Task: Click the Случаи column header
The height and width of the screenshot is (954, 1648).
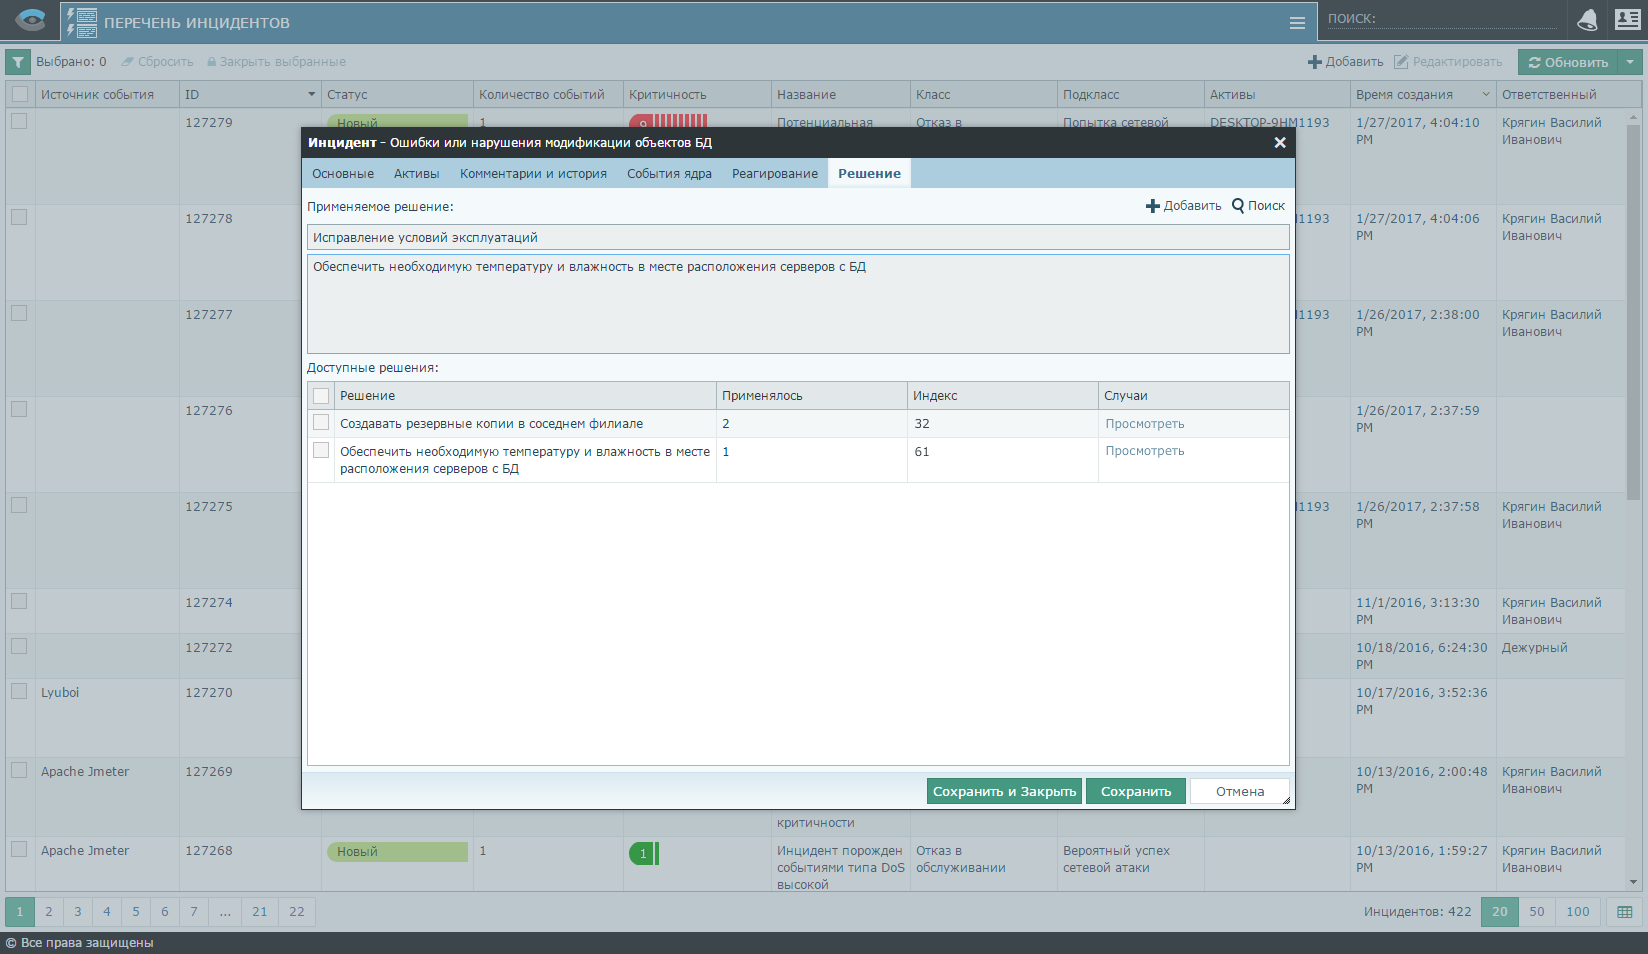Action: (1194, 396)
